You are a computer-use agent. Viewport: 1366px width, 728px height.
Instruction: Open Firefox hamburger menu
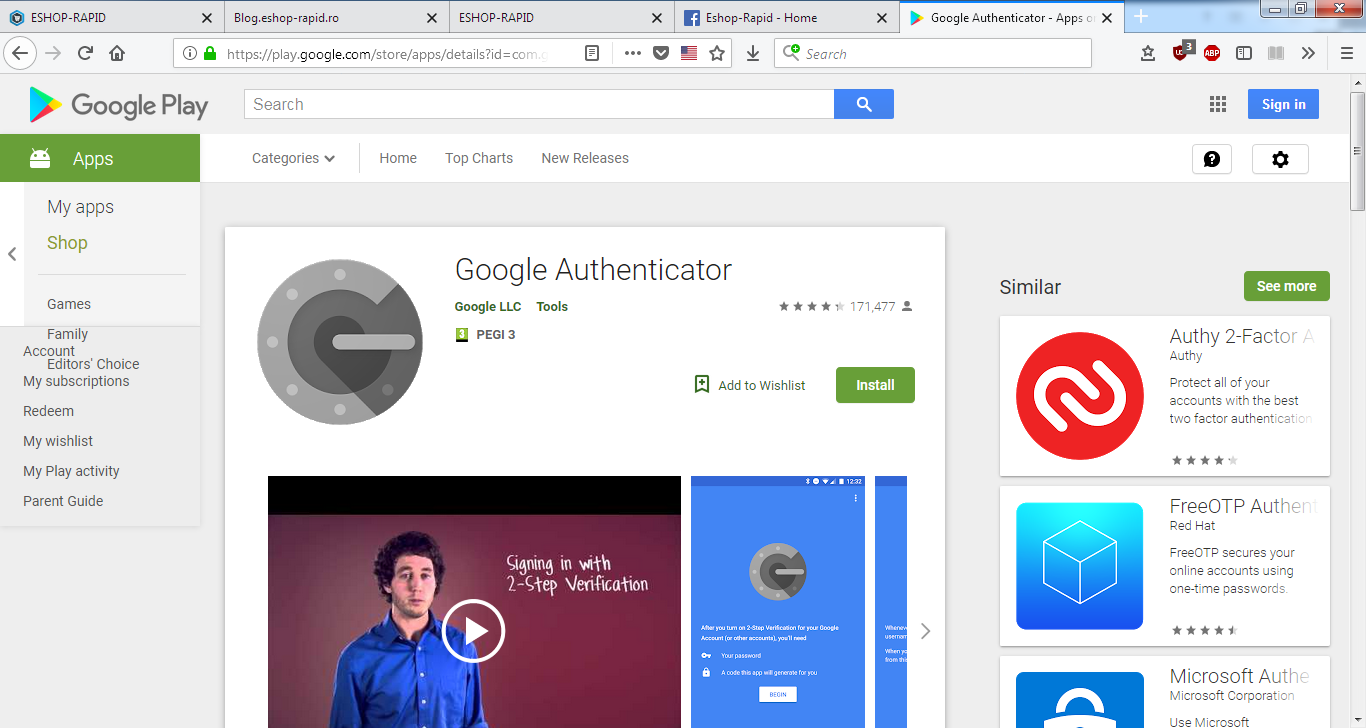[1346, 54]
